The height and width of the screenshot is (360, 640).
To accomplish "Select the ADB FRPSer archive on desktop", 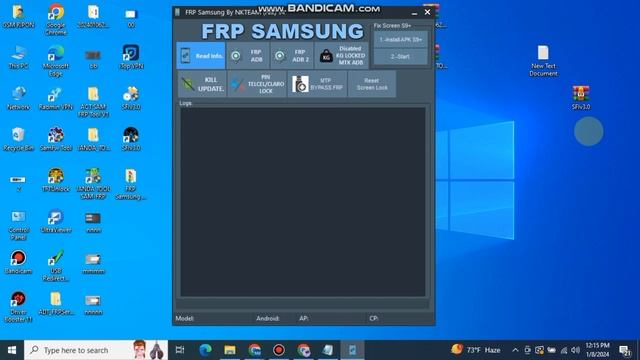I will click(x=56, y=304).
